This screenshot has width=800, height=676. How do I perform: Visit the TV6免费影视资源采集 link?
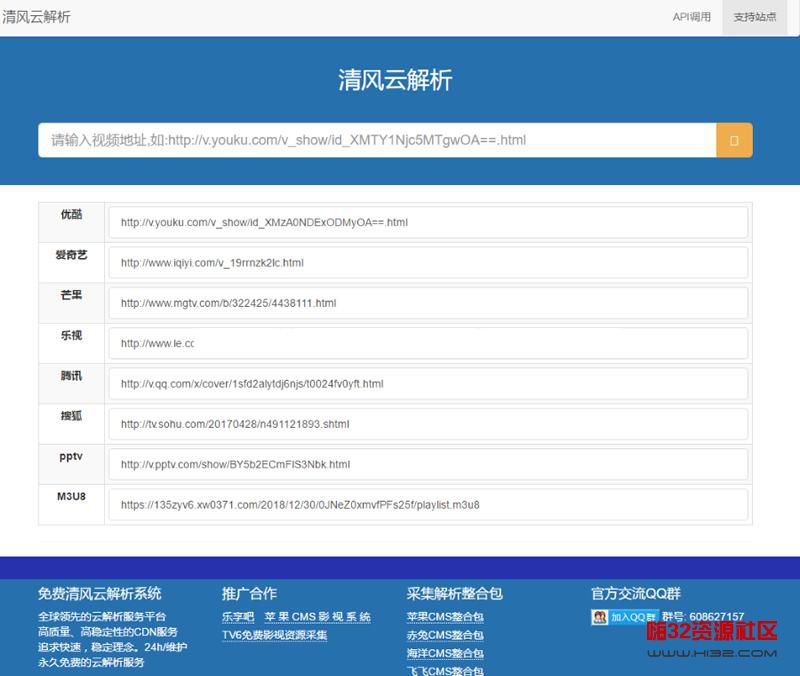tap(274, 635)
